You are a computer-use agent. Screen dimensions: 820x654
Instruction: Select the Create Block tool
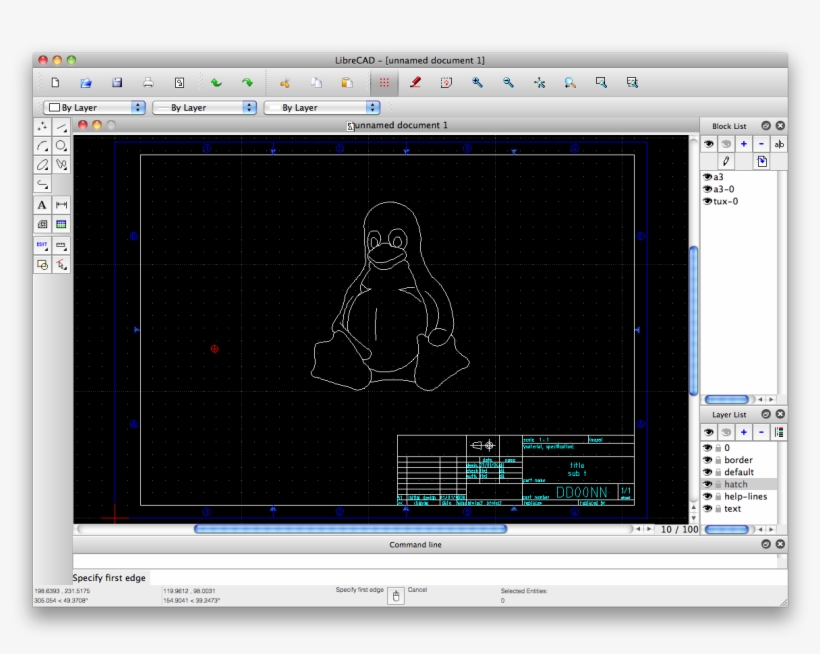tap(42, 265)
